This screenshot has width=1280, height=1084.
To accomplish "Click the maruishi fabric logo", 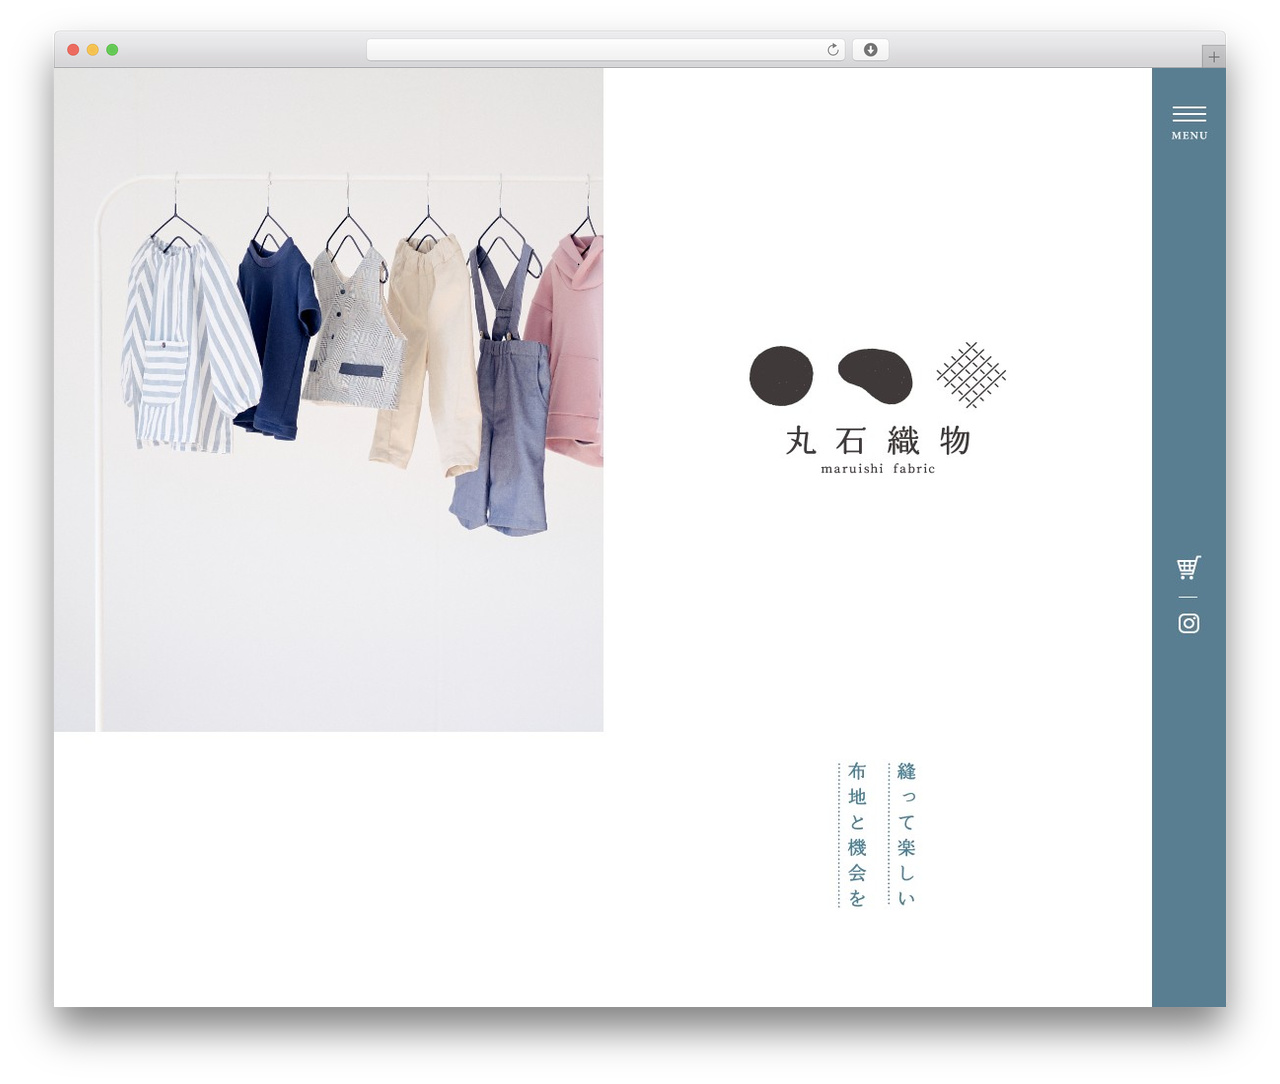I will pos(877,409).
